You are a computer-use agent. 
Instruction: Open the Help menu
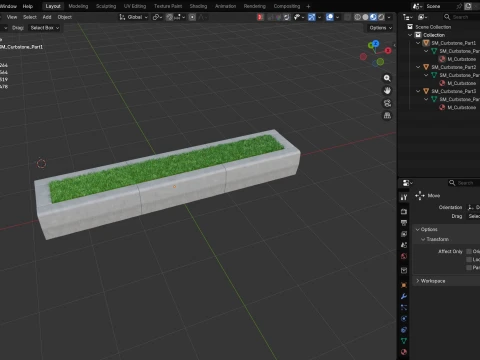coord(28,6)
